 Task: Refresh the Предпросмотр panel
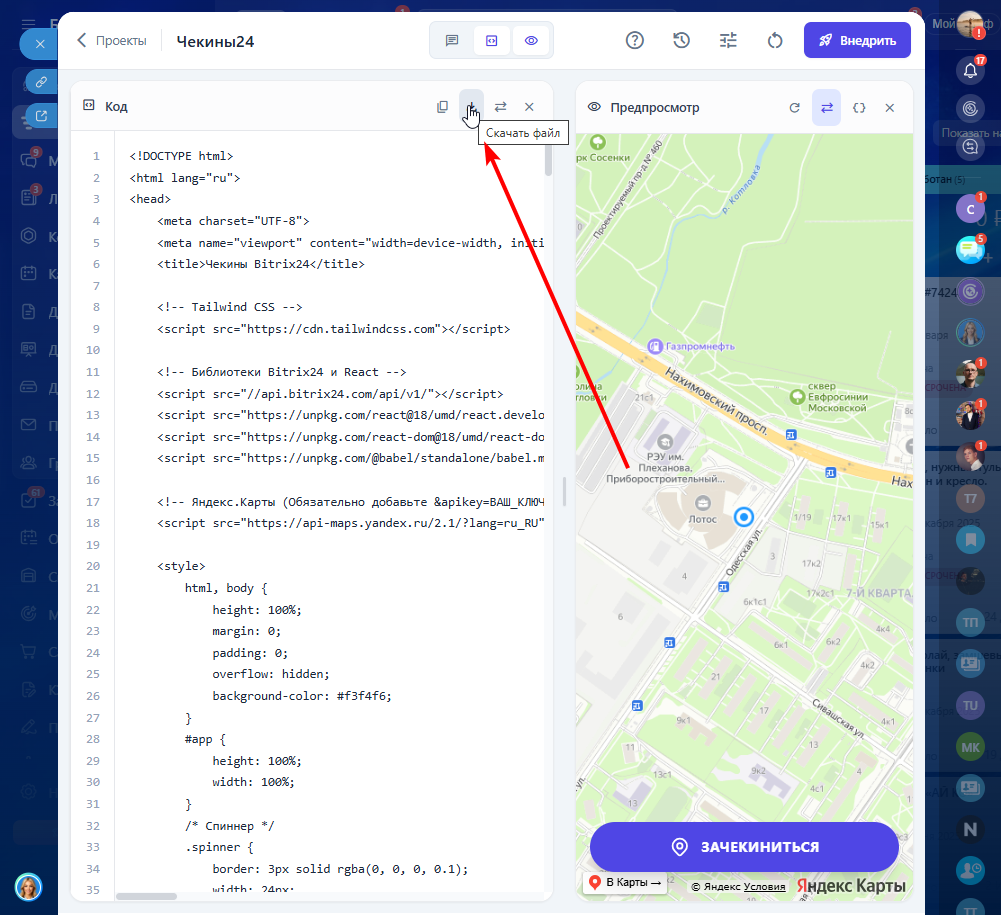[x=794, y=108]
